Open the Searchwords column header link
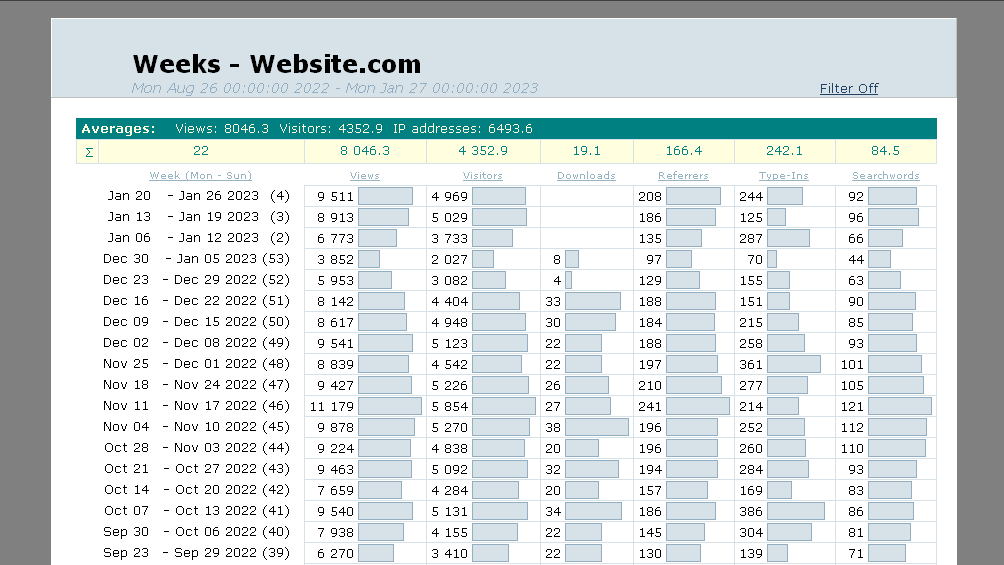The image size is (1004, 565). 885,176
